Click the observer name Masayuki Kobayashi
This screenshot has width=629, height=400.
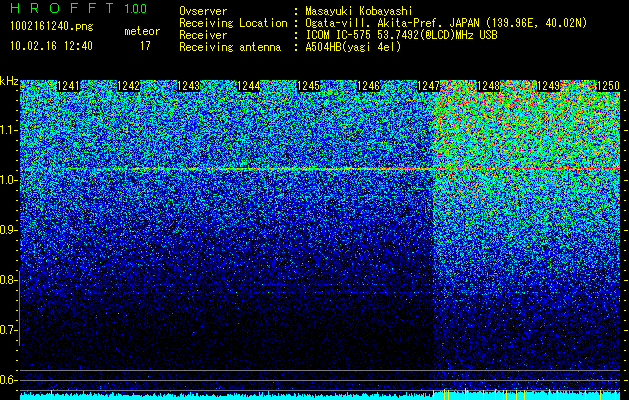point(359,11)
